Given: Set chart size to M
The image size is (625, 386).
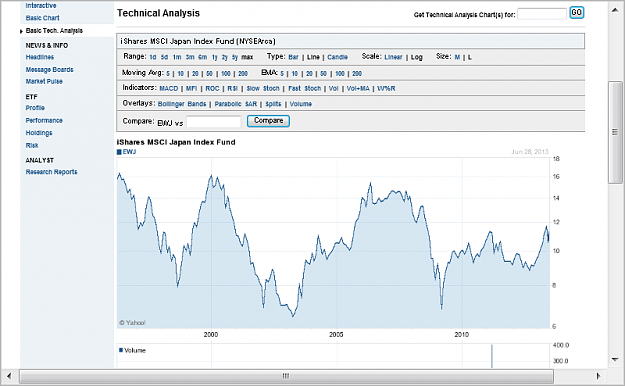Looking at the screenshot, I should (457, 57).
